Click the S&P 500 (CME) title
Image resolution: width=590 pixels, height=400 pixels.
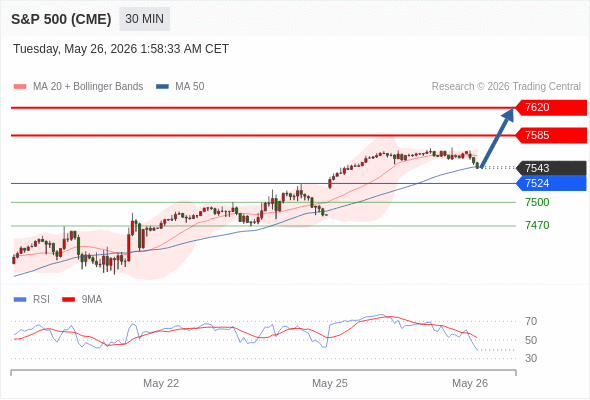tap(61, 19)
